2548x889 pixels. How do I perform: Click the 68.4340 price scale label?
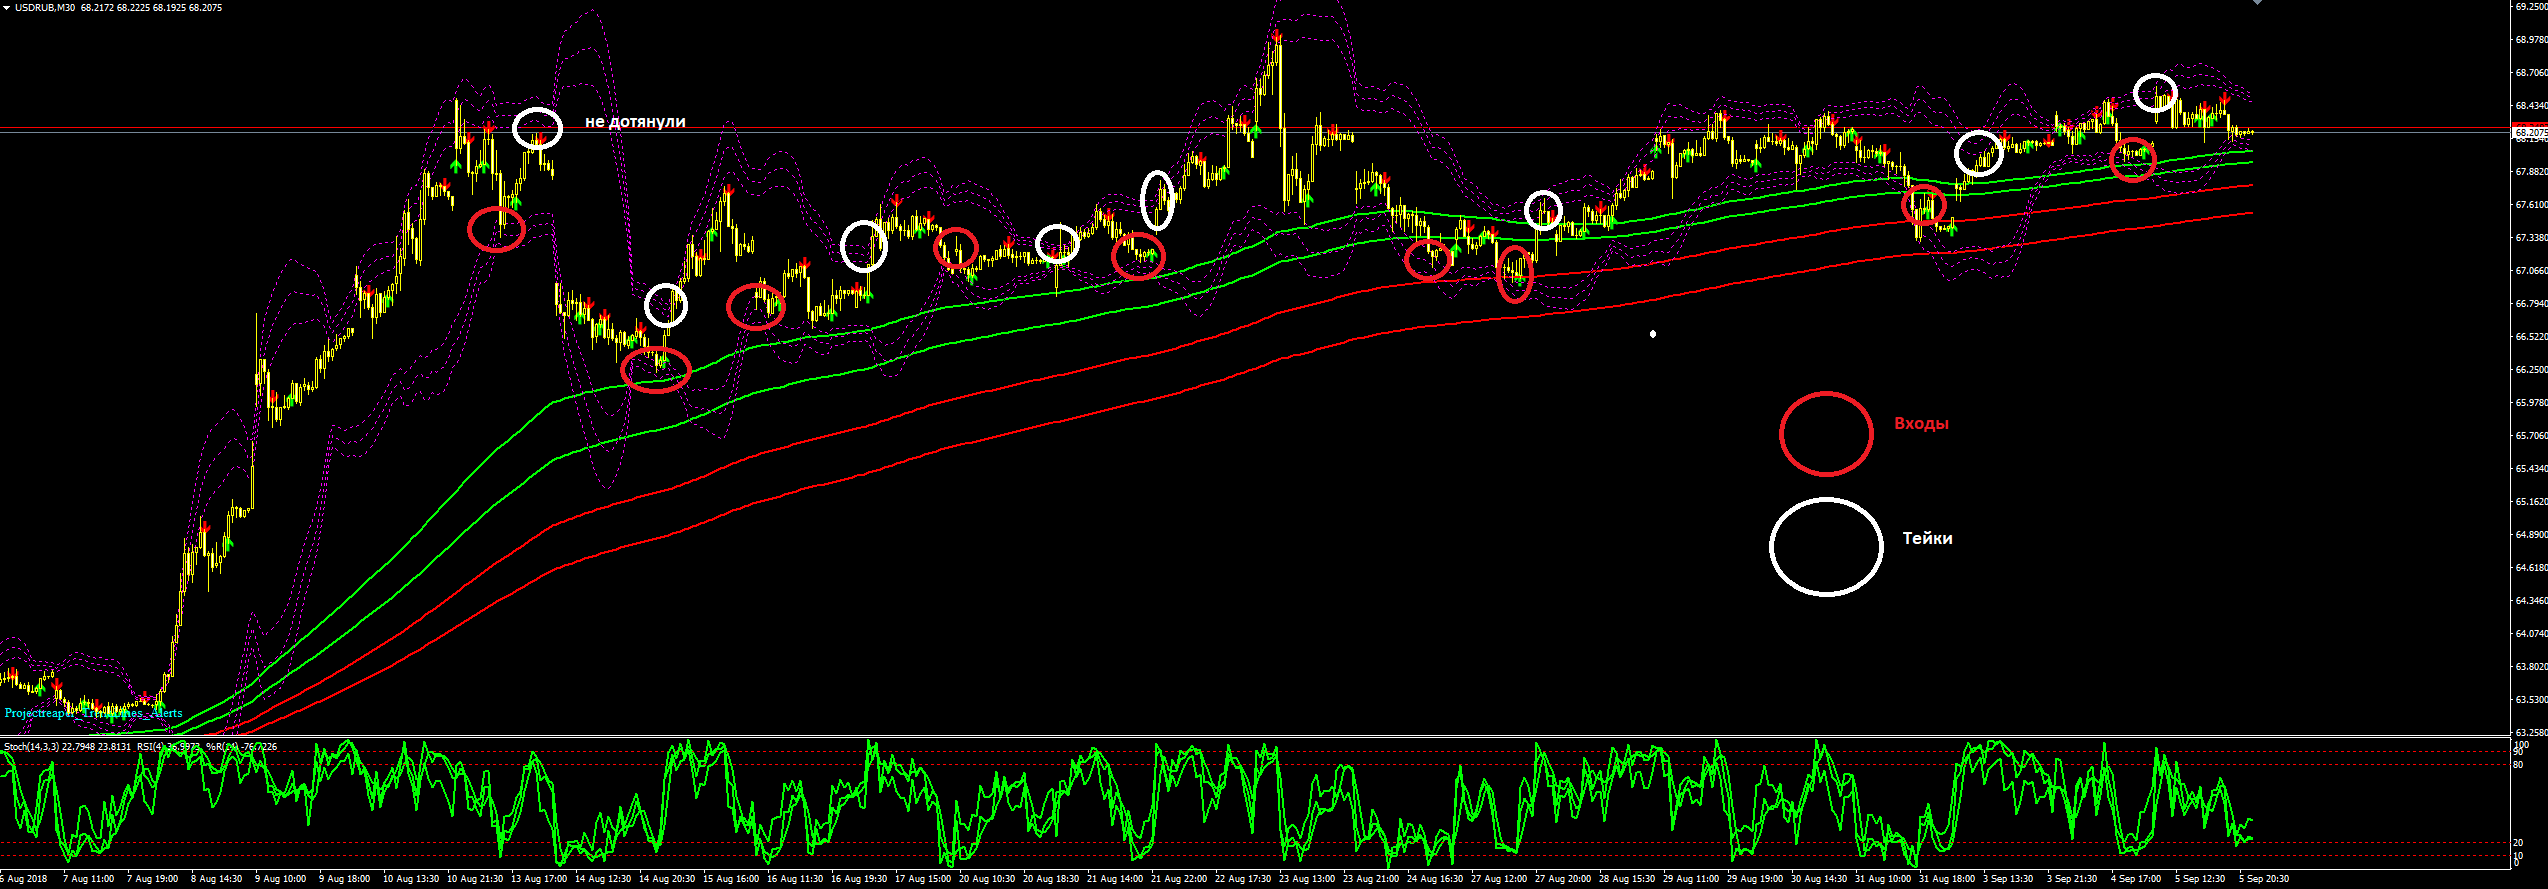pos(2530,106)
